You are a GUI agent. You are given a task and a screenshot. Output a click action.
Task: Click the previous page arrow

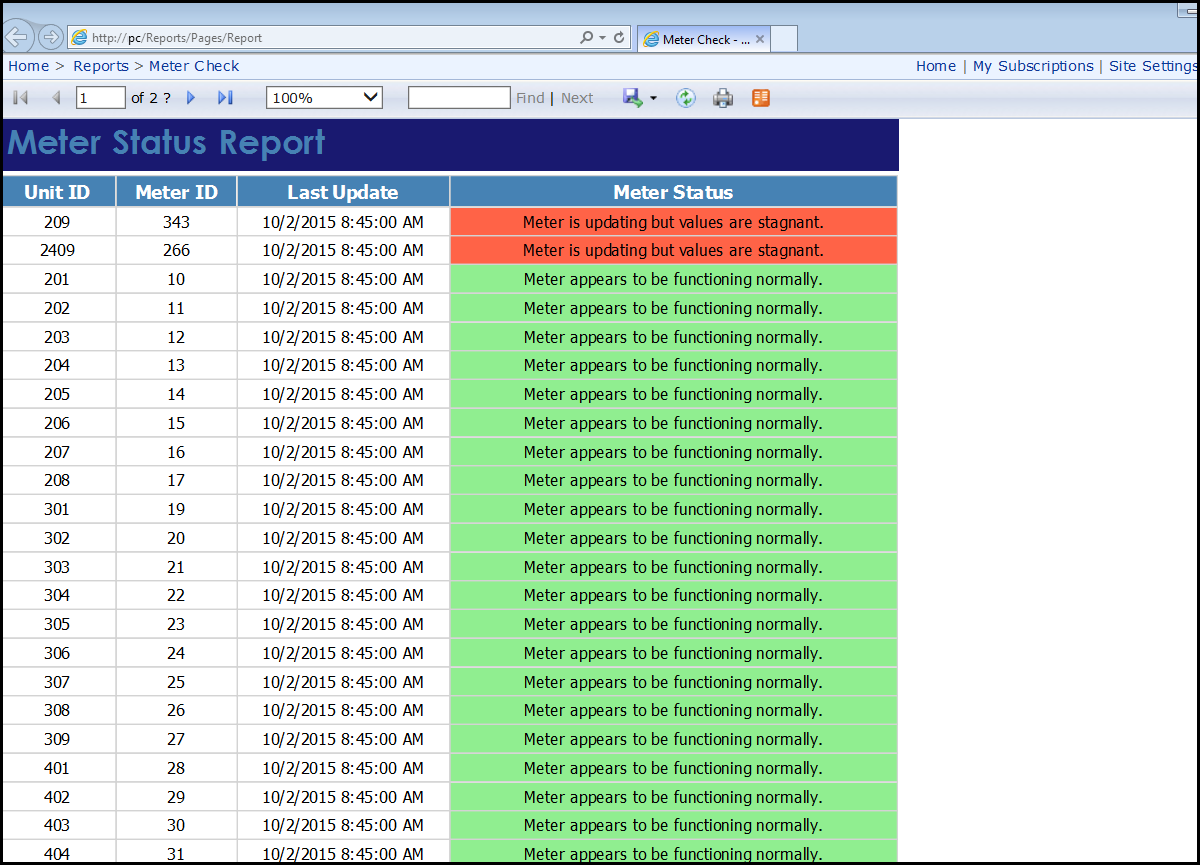(x=56, y=98)
